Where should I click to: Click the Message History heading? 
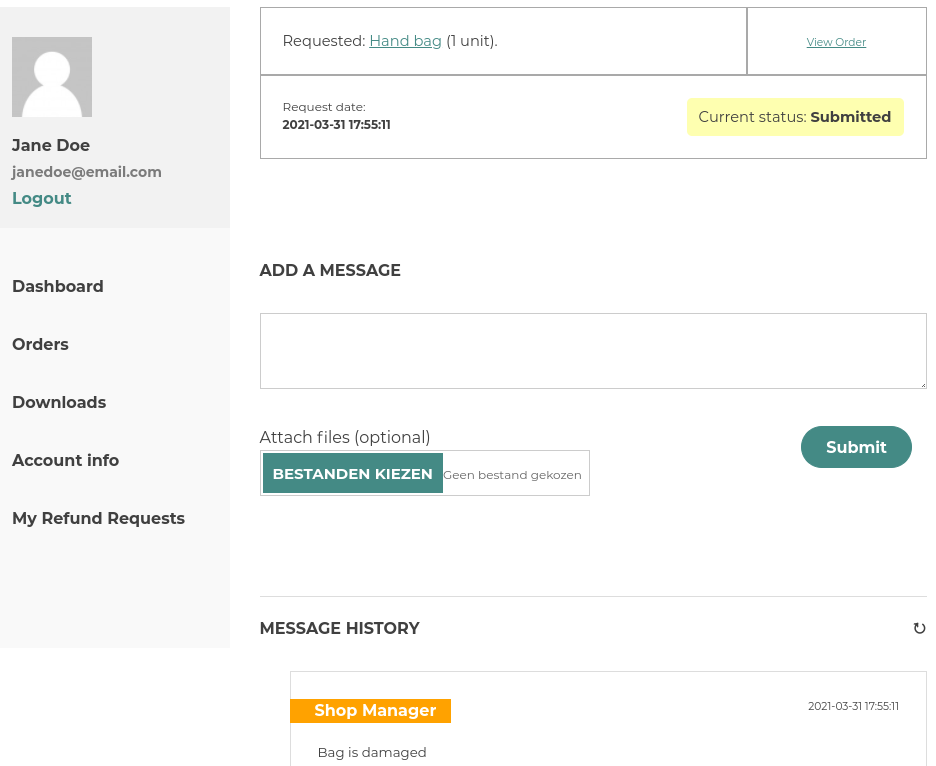pyautogui.click(x=340, y=628)
